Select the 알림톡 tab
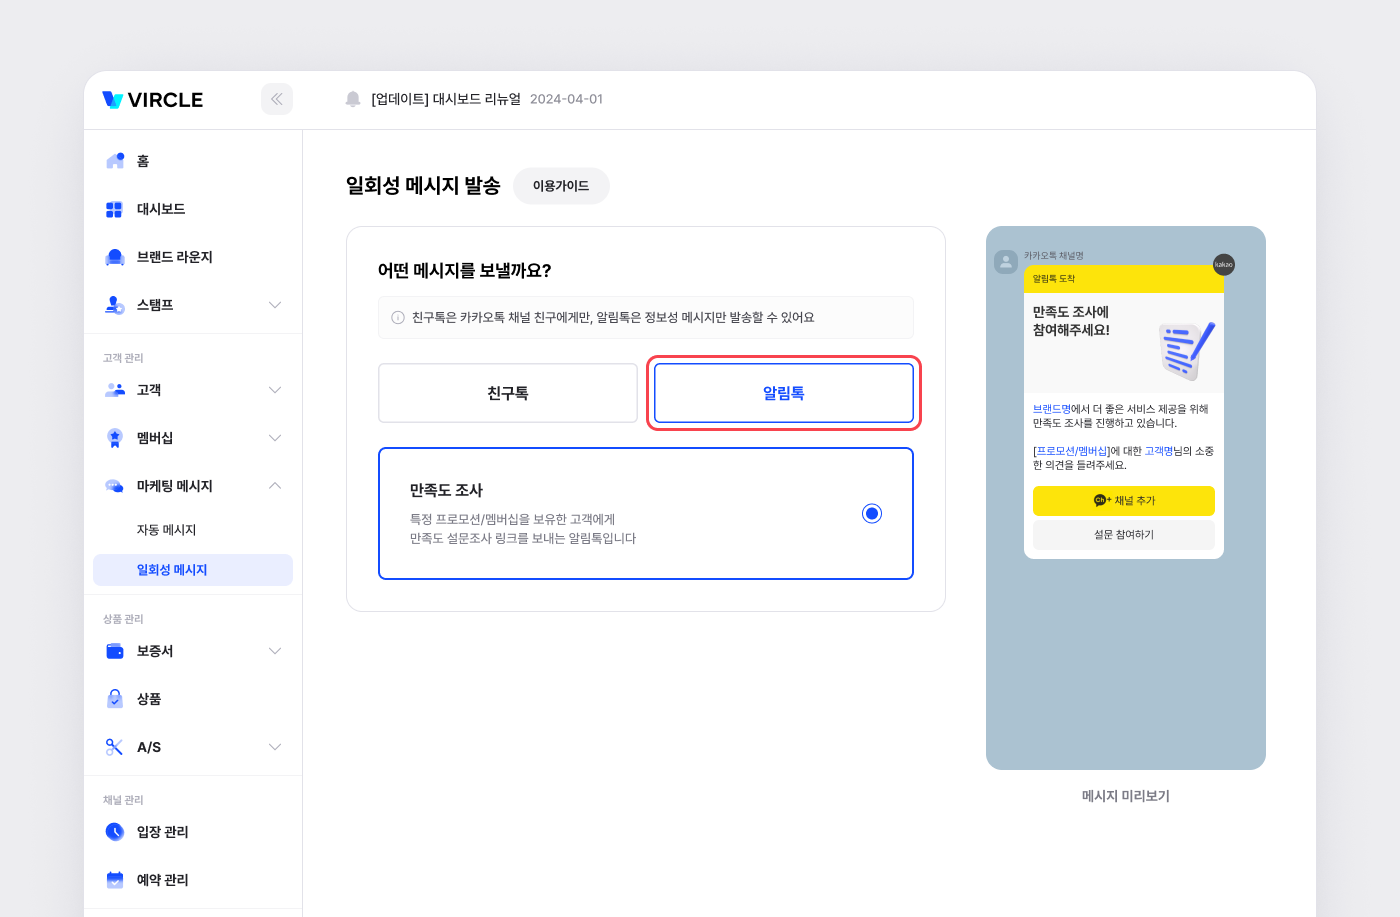The width and height of the screenshot is (1400, 917). coord(784,393)
